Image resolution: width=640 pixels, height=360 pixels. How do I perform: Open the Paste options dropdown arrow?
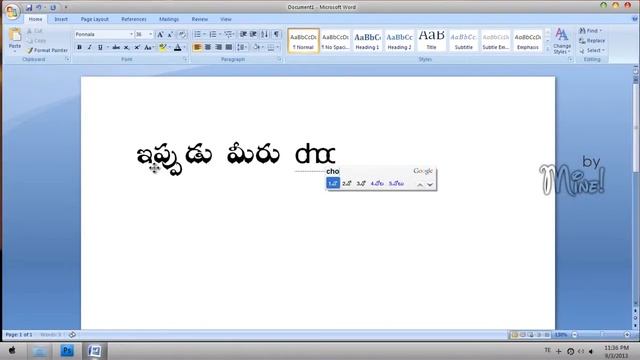pyautogui.click(x=15, y=52)
